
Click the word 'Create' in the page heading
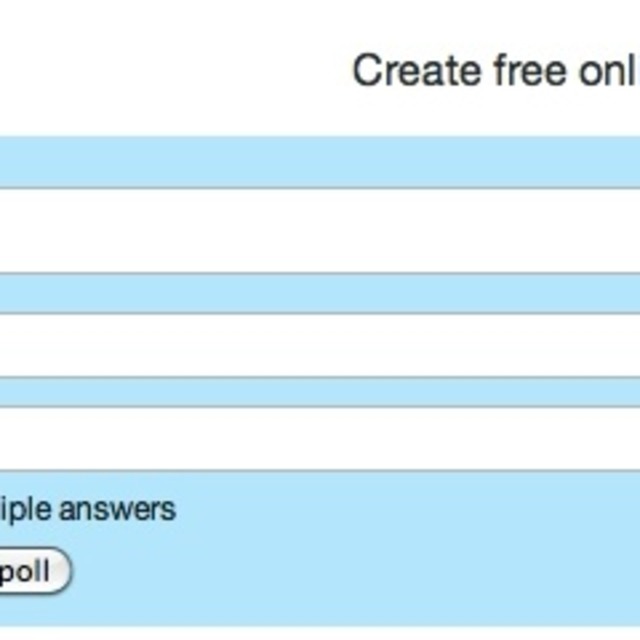coord(417,71)
